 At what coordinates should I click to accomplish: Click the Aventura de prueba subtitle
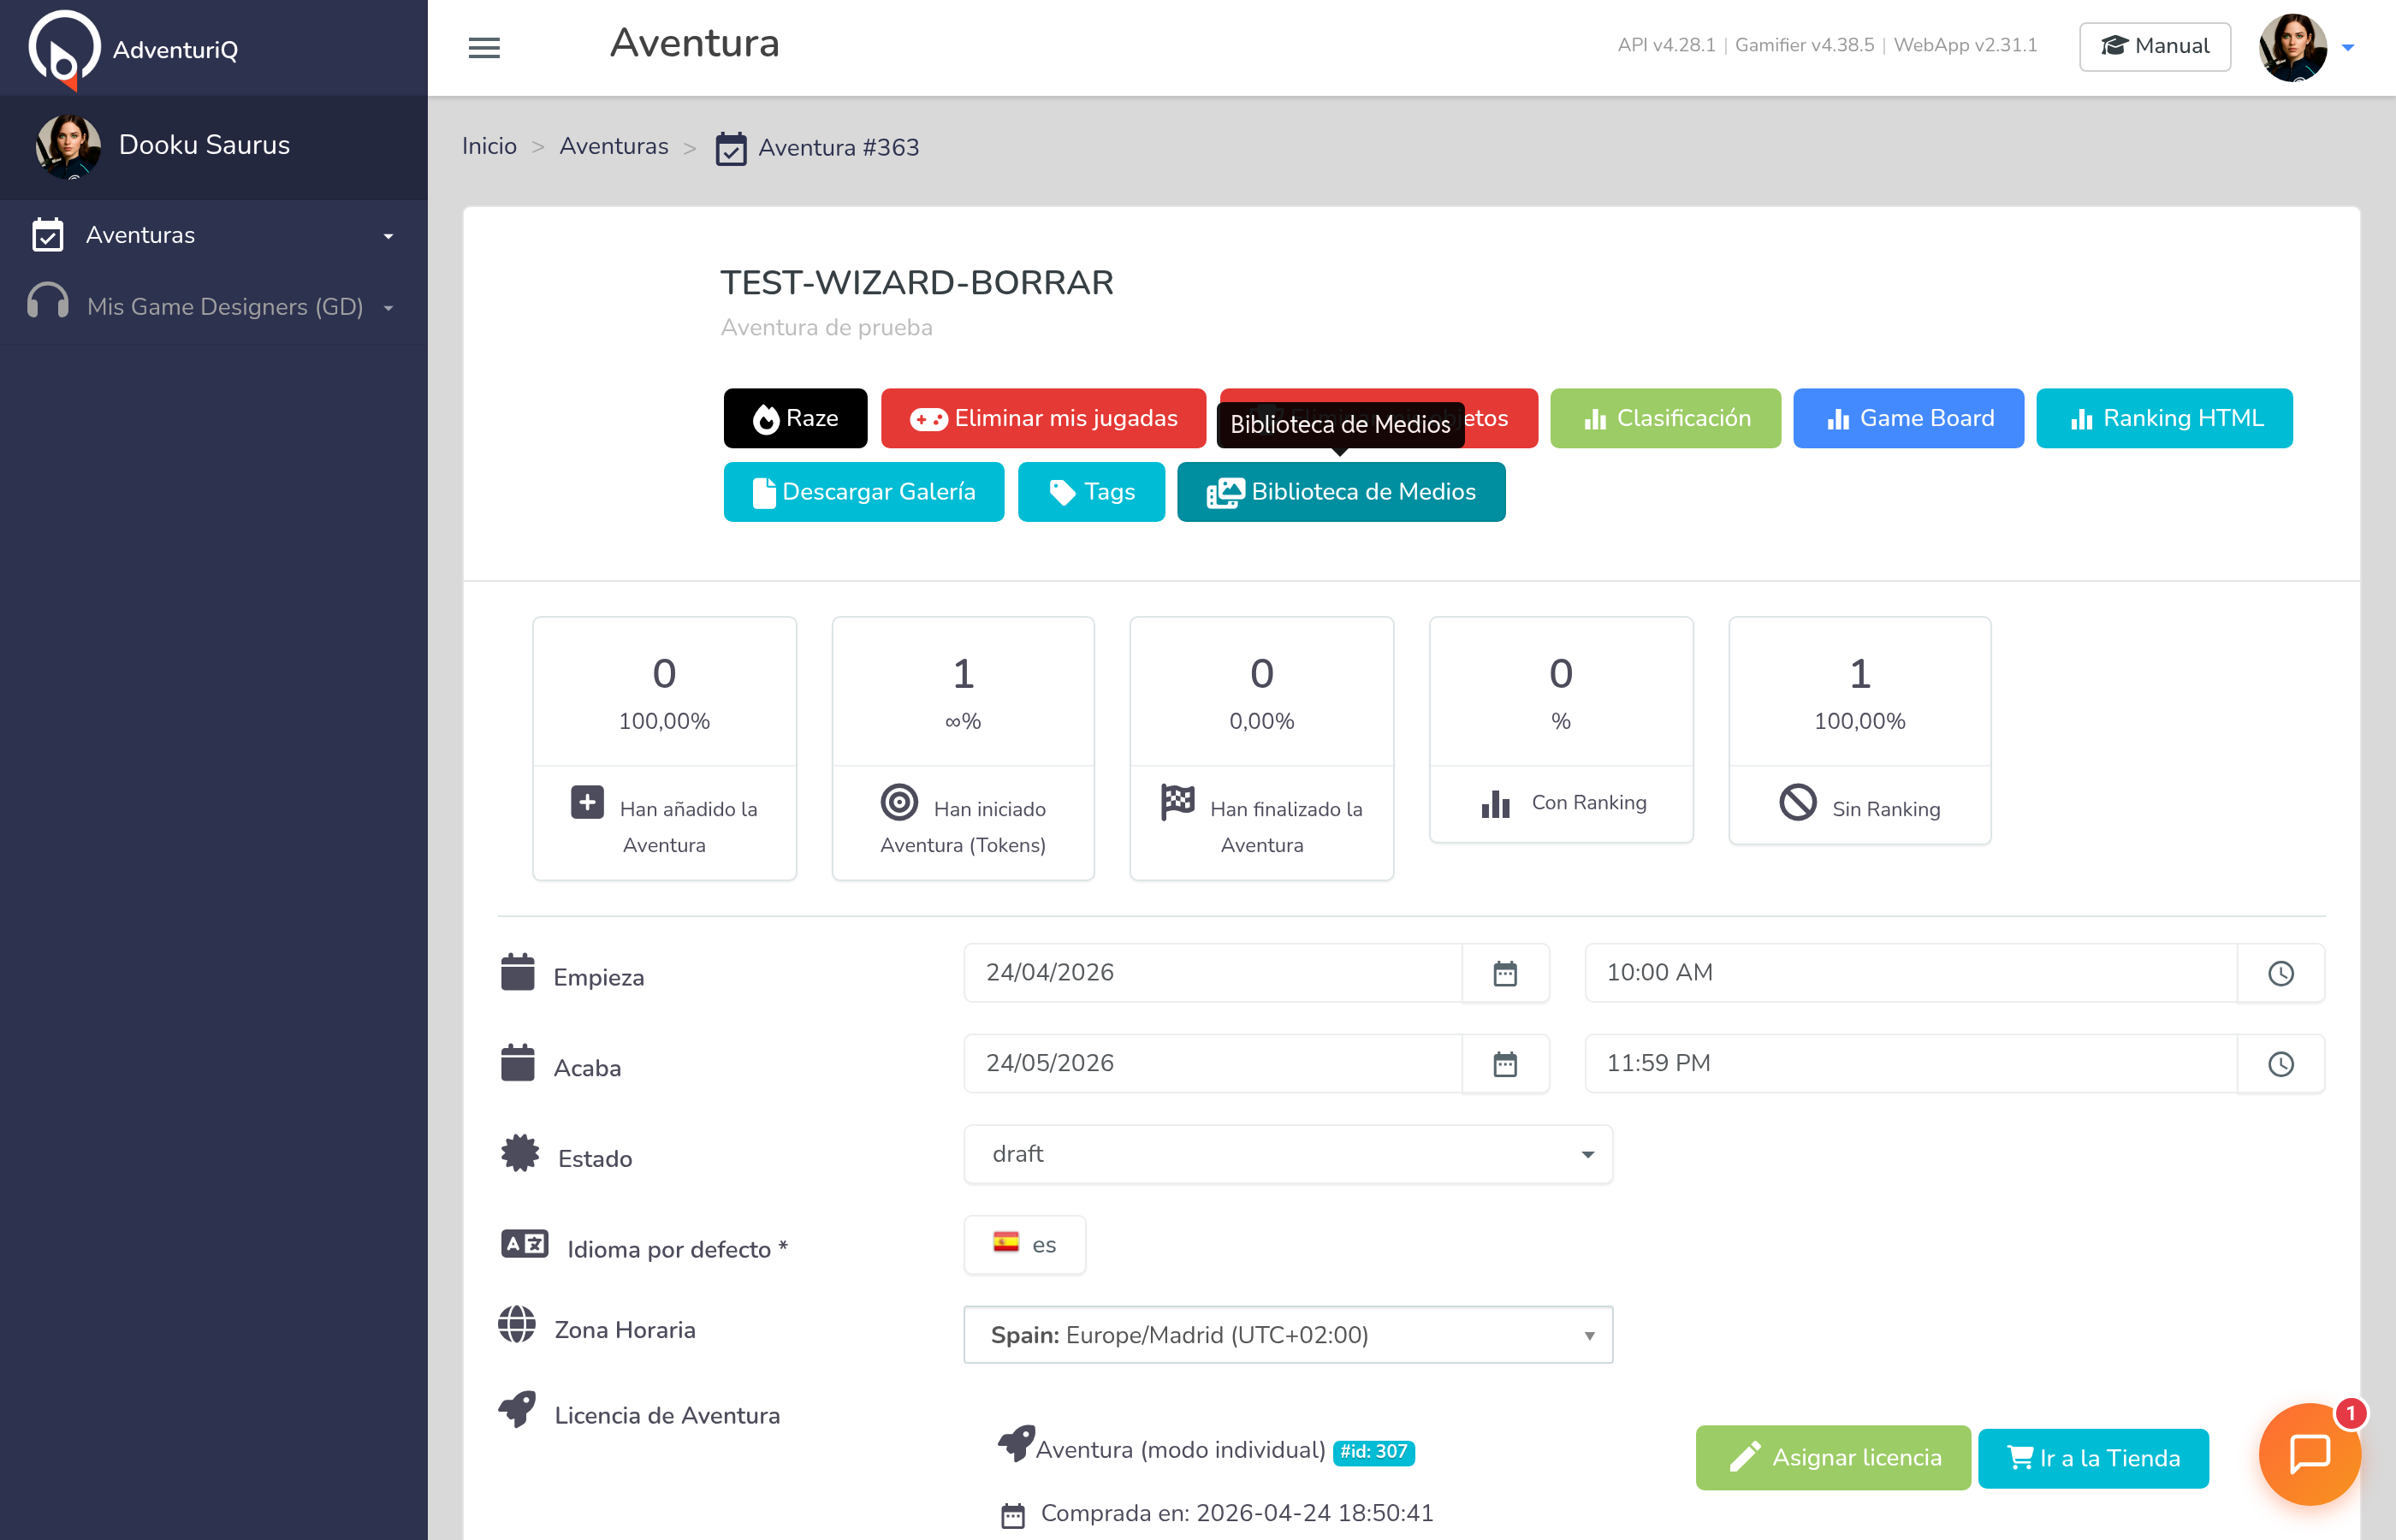pyautogui.click(x=826, y=327)
